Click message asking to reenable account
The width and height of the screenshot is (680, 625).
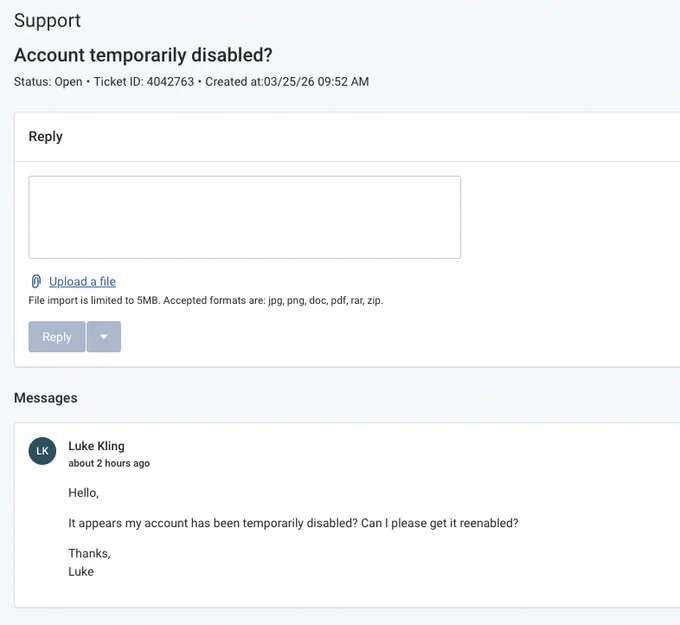293,523
